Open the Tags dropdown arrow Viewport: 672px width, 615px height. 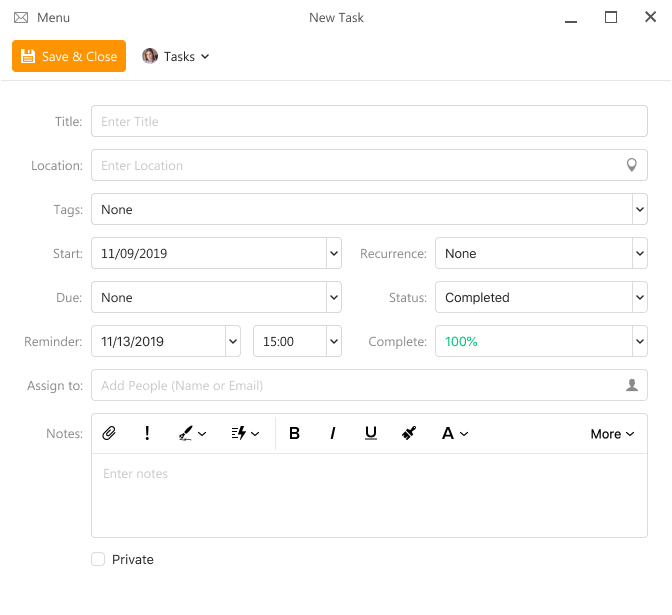640,209
